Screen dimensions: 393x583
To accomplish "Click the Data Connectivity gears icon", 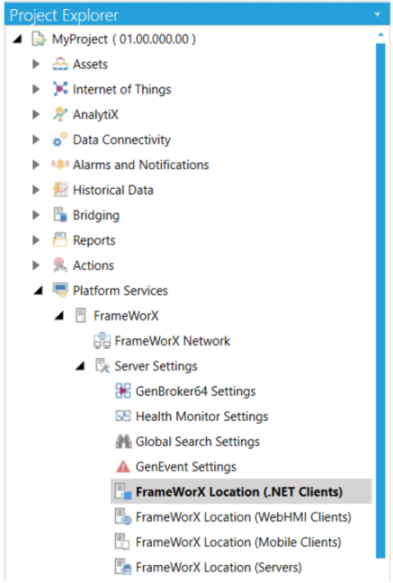I will (60, 140).
